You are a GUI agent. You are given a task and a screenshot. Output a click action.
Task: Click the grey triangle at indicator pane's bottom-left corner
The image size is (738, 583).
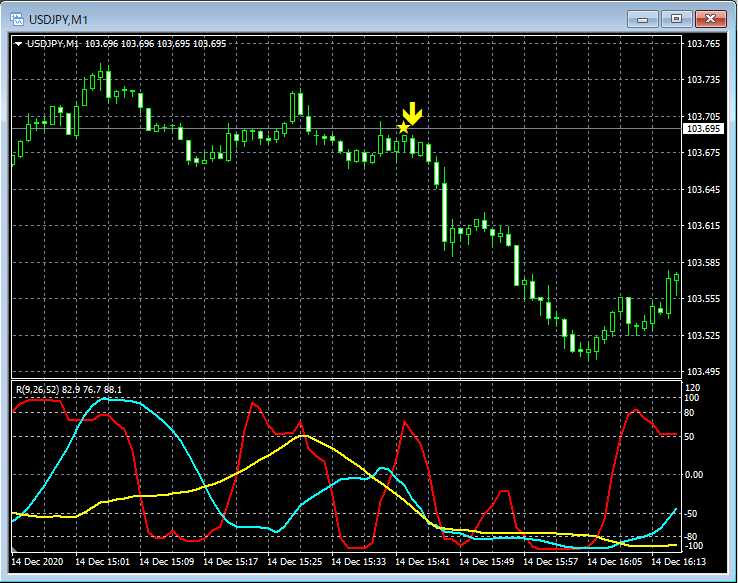click(15, 550)
